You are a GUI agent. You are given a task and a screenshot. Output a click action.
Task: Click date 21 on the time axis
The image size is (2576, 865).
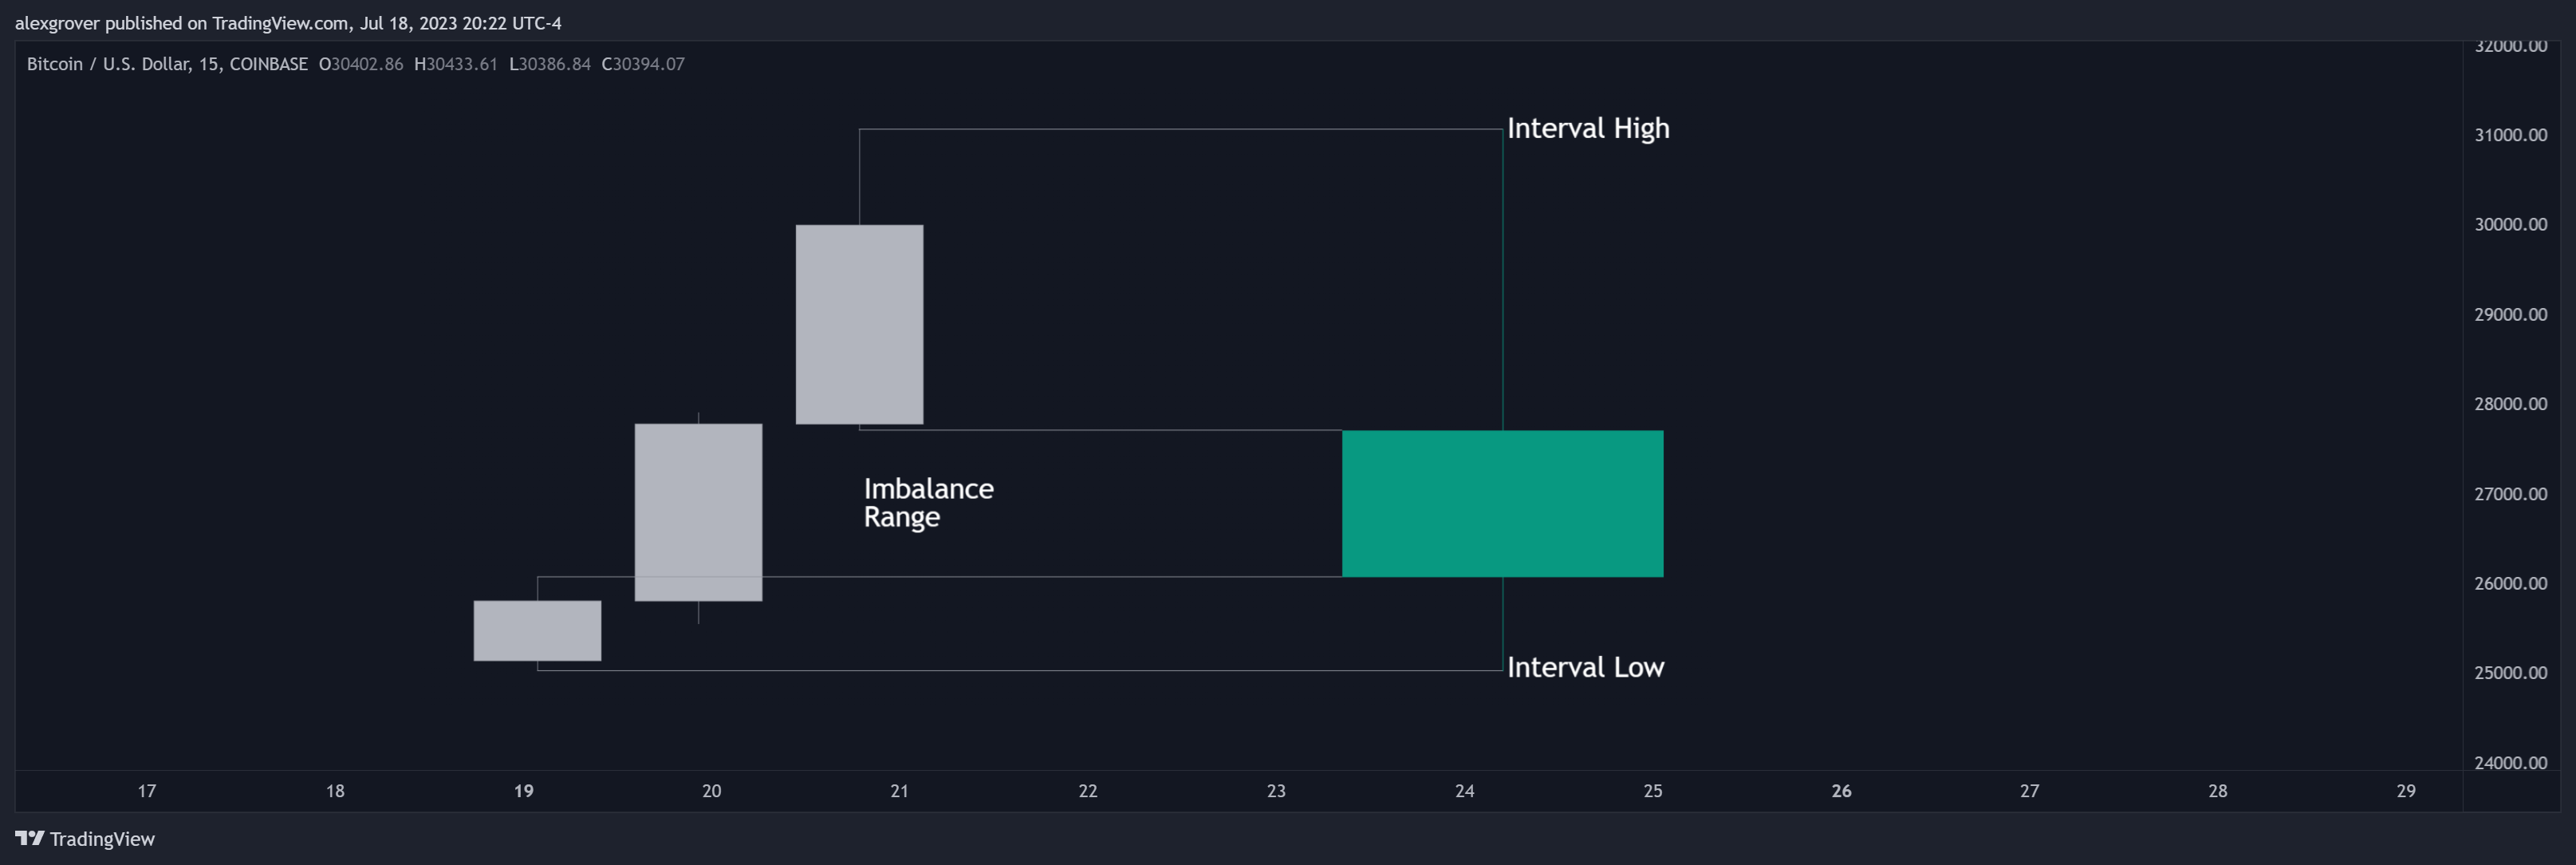point(899,791)
